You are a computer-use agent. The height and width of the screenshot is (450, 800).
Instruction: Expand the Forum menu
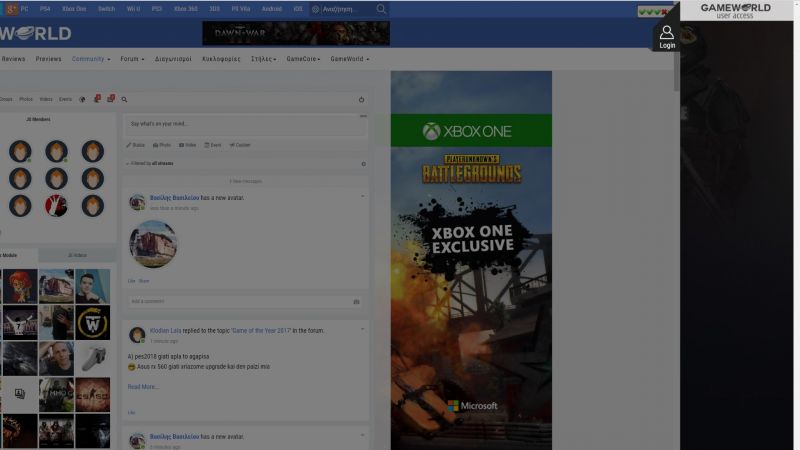[132, 59]
